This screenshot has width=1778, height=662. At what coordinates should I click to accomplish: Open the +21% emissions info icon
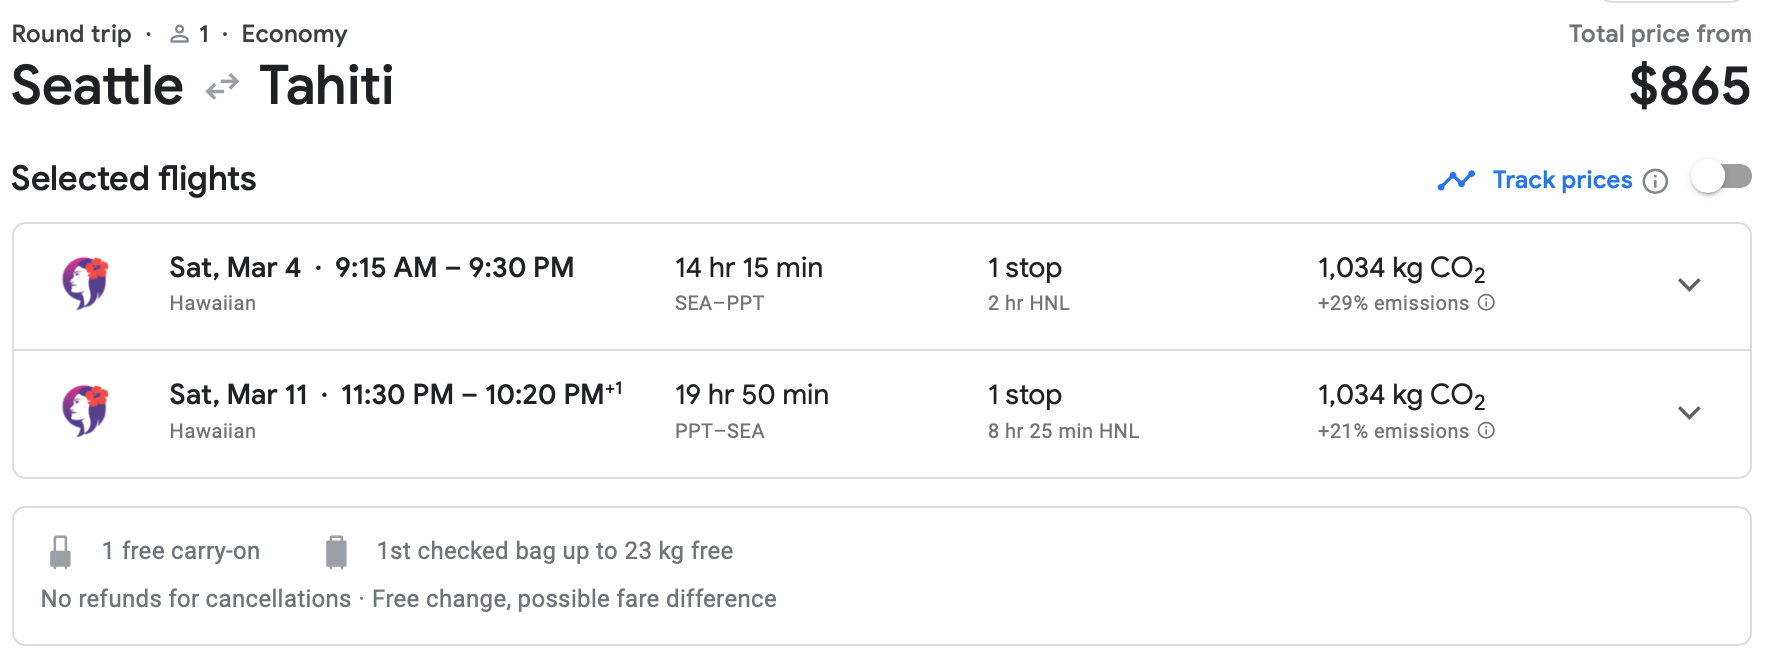pos(1487,431)
